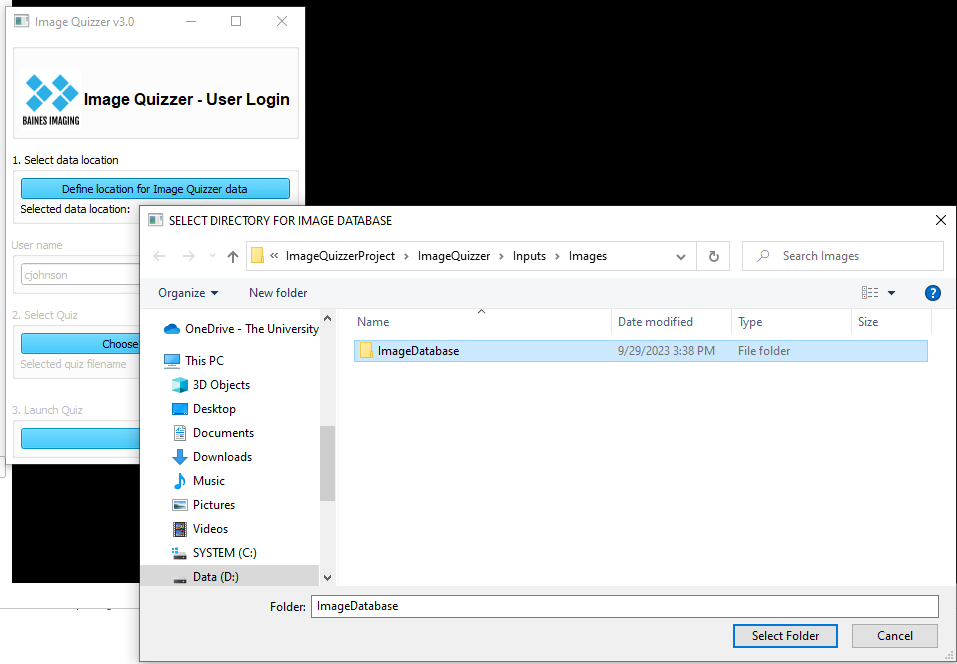Open the blue Help question mark icon

932,293
